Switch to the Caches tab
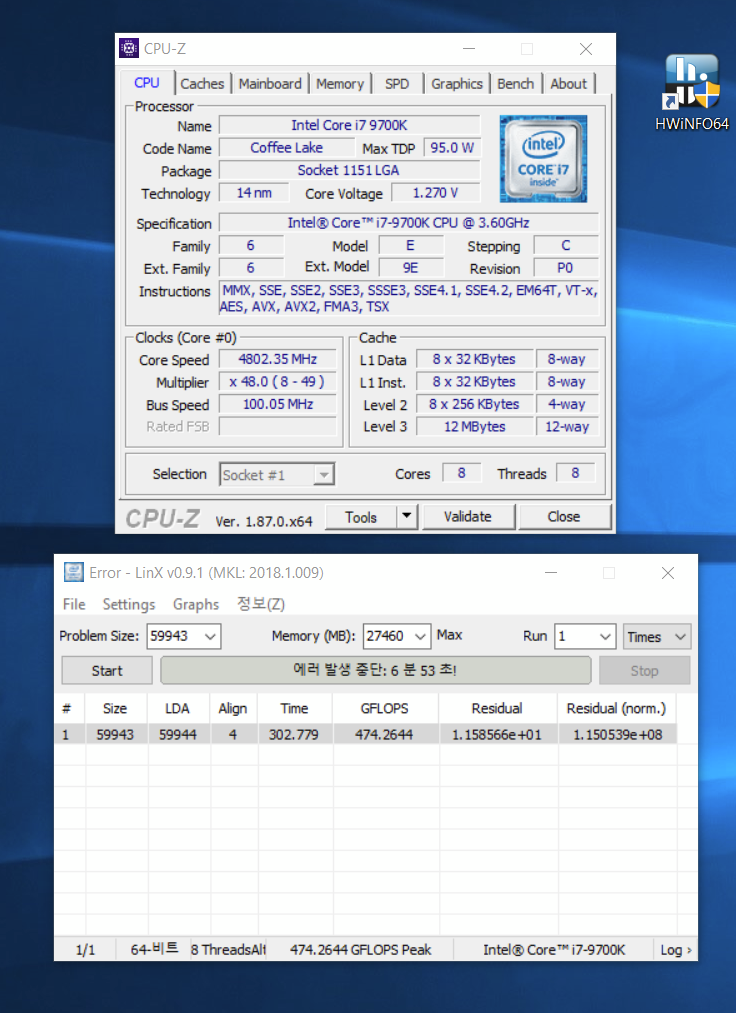The height and width of the screenshot is (1013, 736). [202, 84]
